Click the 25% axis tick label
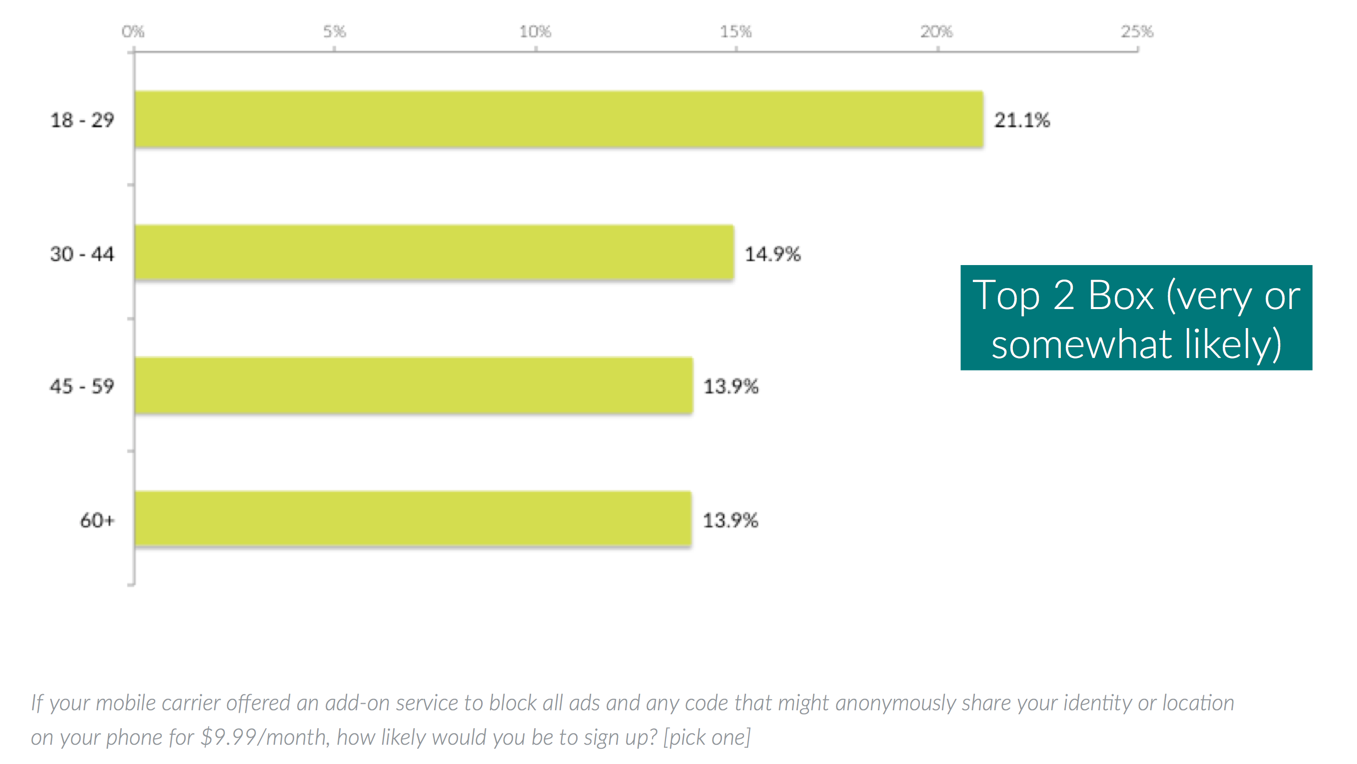This screenshot has height=764, width=1357. pos(1137,32)
